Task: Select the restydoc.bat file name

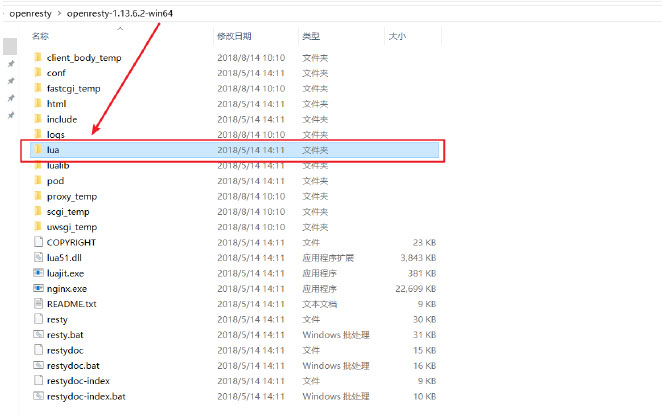Action: 73,366
